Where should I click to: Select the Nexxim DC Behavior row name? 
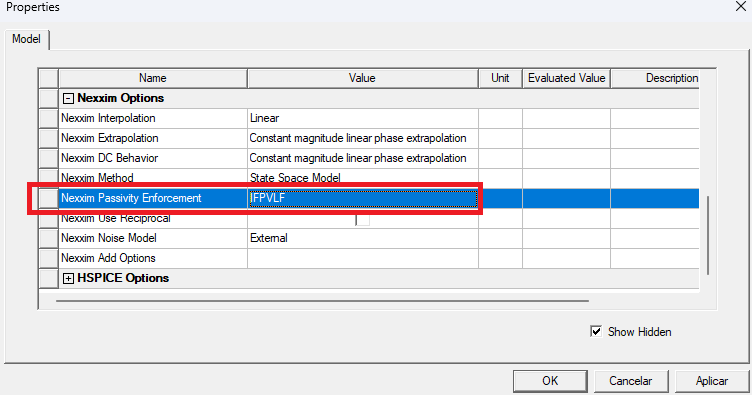[153, 158]
